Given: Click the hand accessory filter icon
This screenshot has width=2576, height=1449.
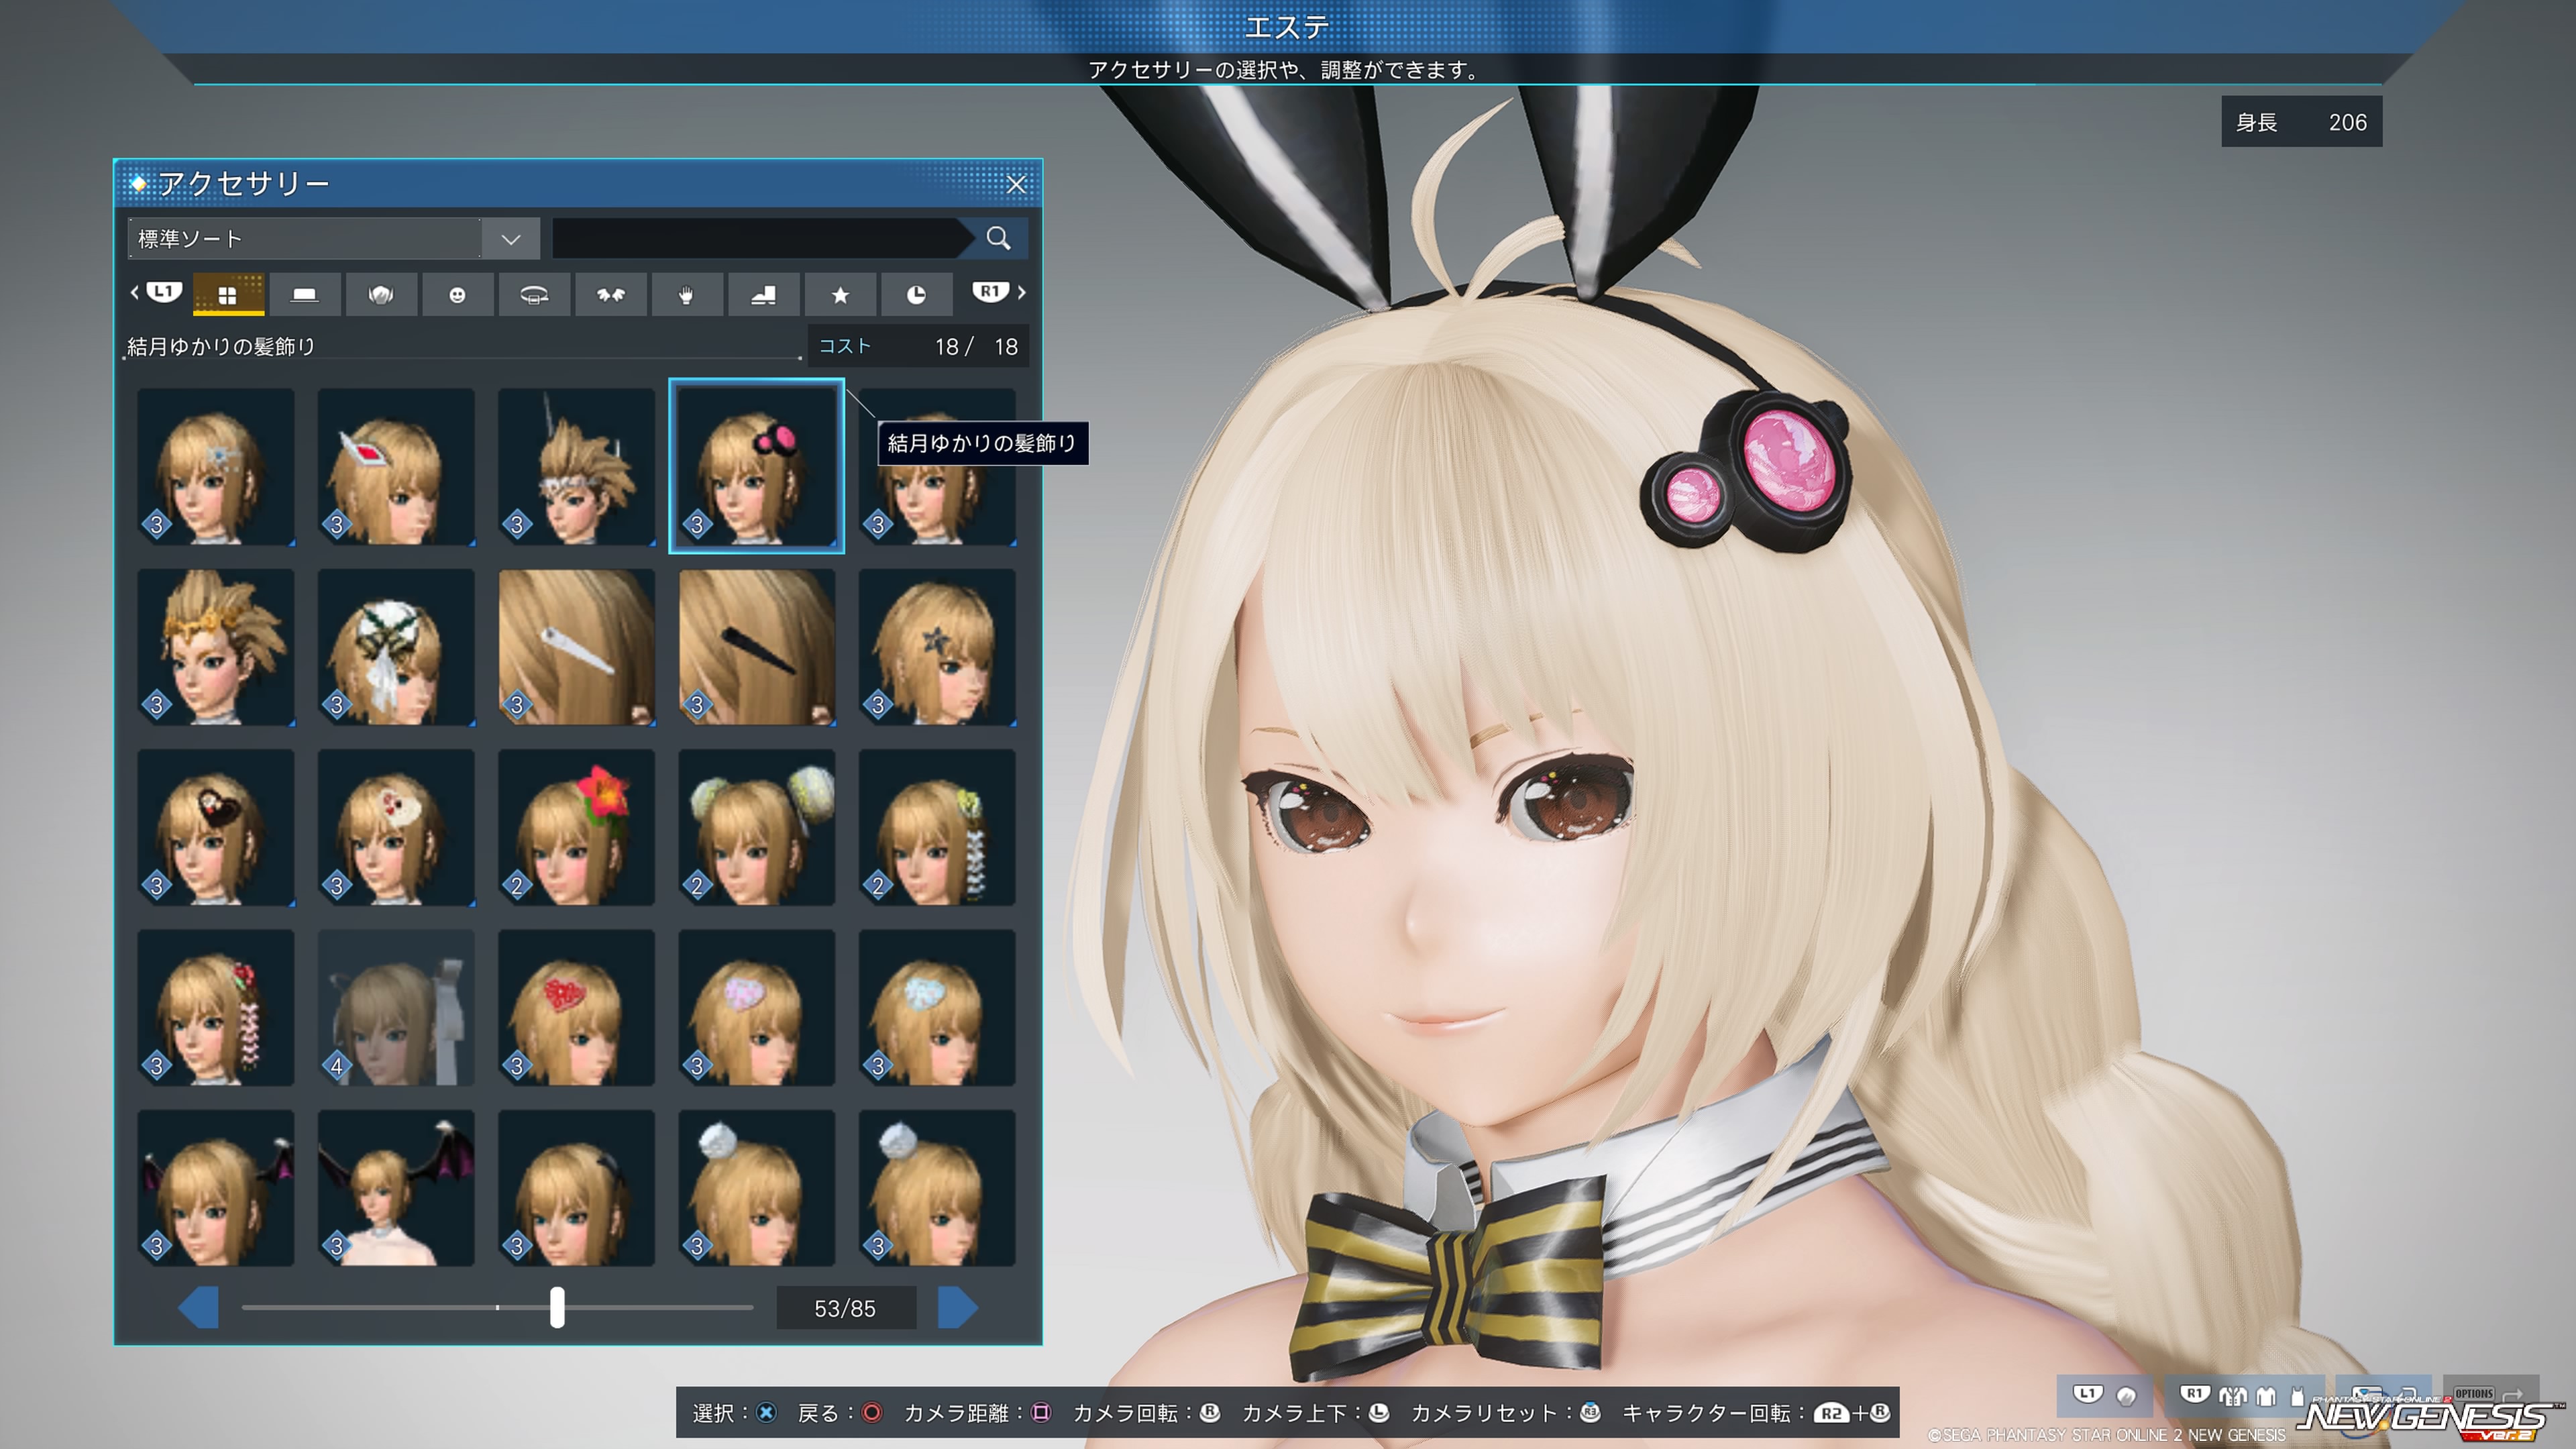Looking at the screenshot, I should [686, 294].
